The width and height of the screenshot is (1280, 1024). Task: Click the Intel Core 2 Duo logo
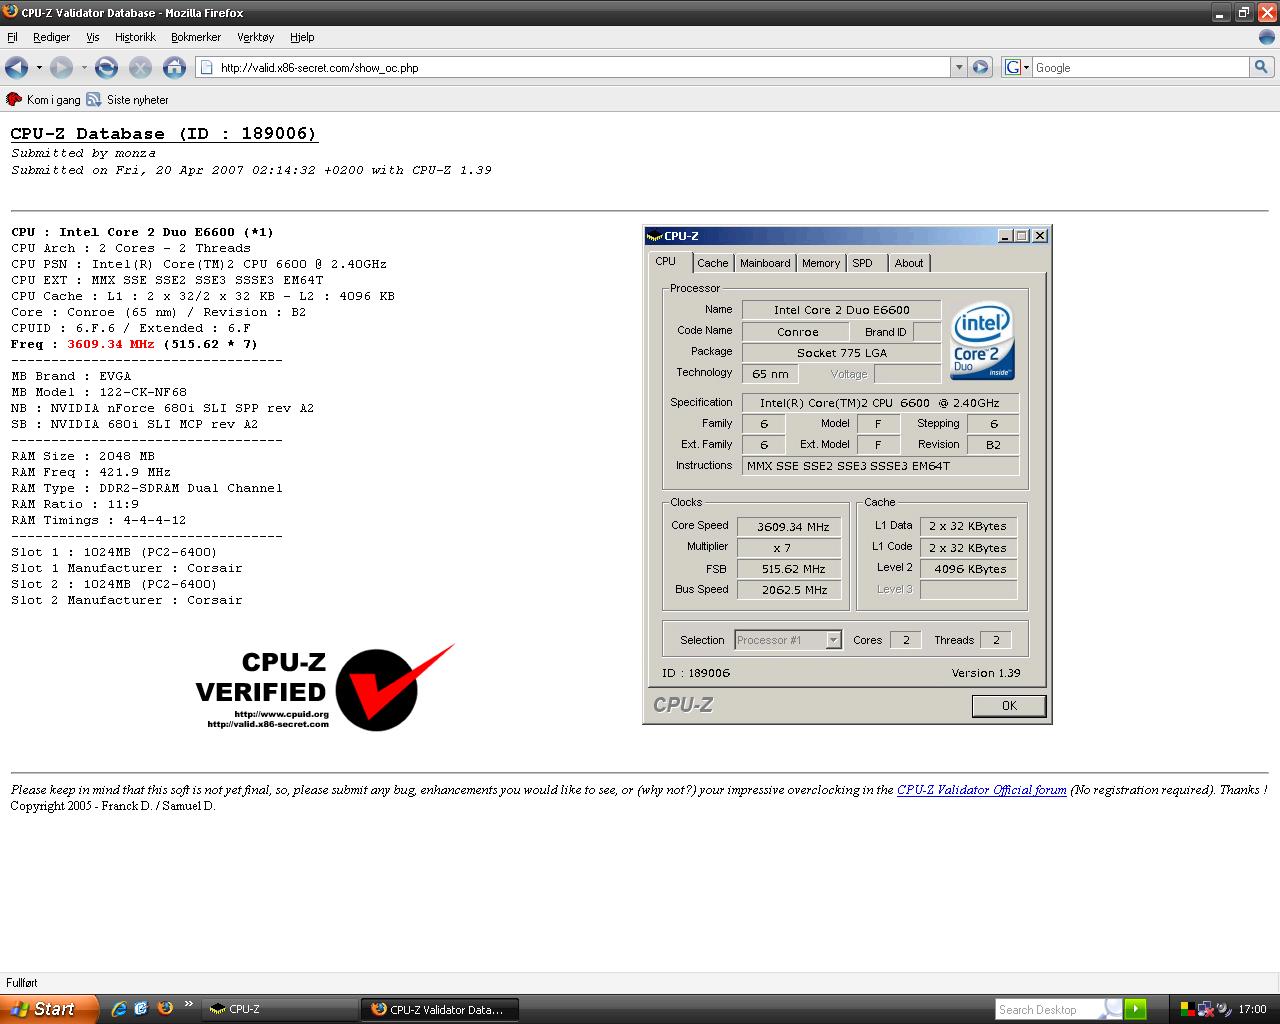pos(982,341)
